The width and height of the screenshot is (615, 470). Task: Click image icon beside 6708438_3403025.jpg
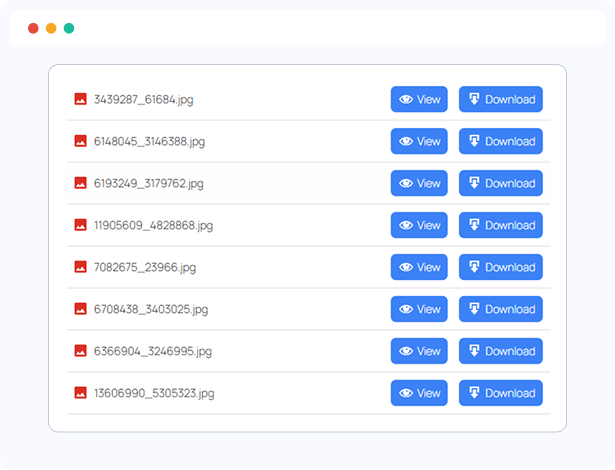tap(80, 309)
